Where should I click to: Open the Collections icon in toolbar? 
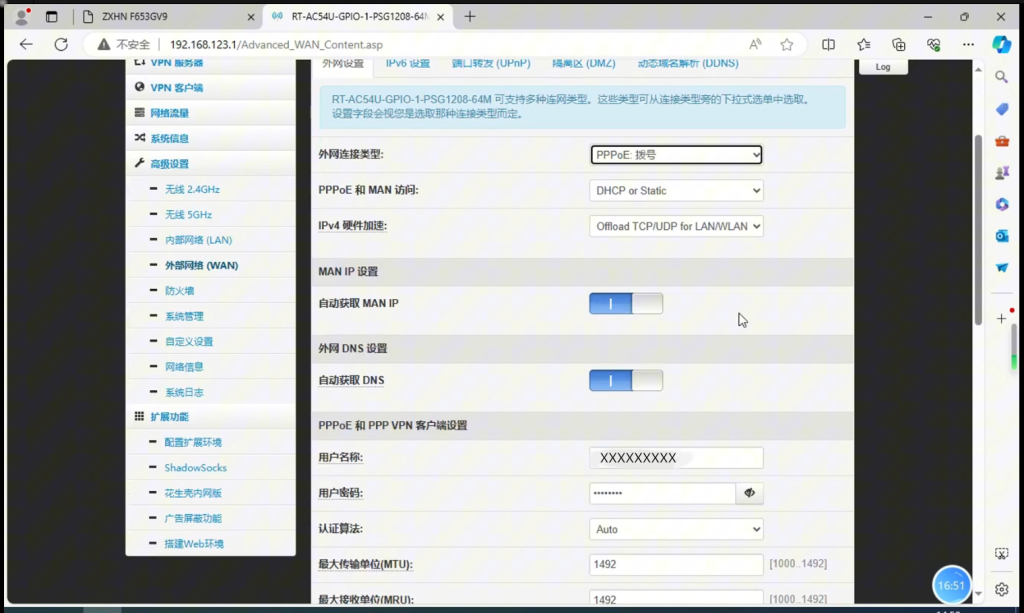(x=898, y=45)
